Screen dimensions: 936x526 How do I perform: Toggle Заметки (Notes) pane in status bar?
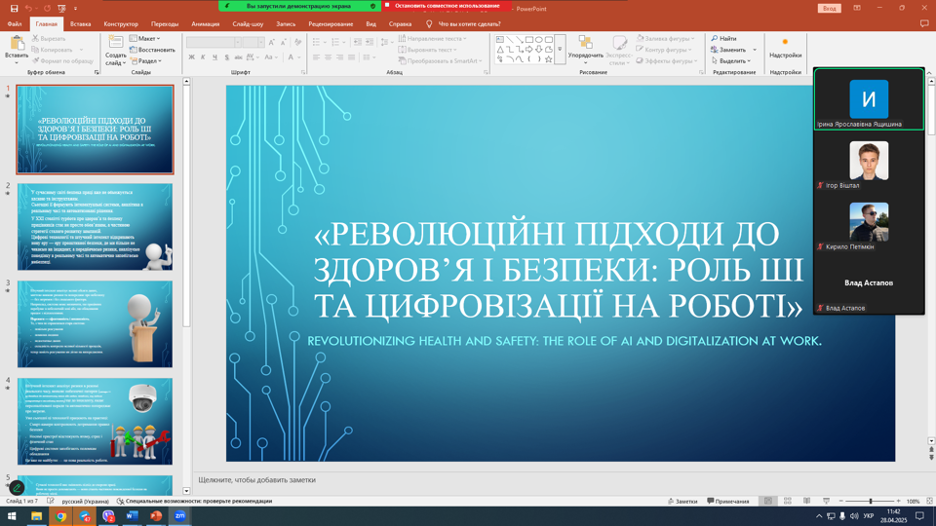click(682, 501)
